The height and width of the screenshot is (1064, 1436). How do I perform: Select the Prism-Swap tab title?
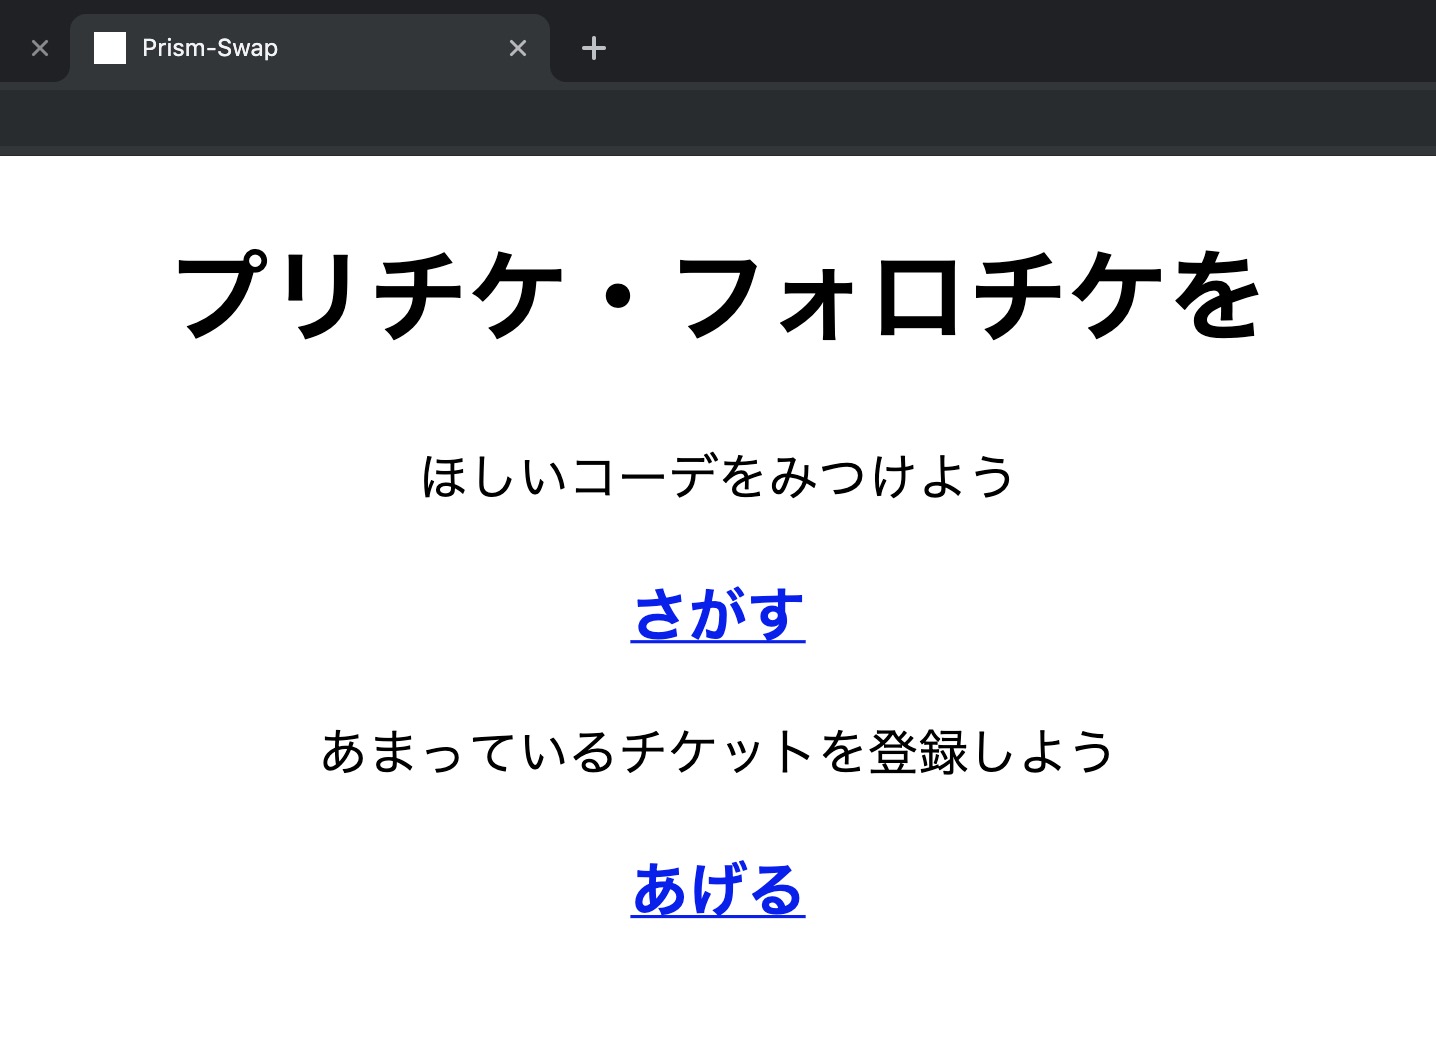[210, 48]
